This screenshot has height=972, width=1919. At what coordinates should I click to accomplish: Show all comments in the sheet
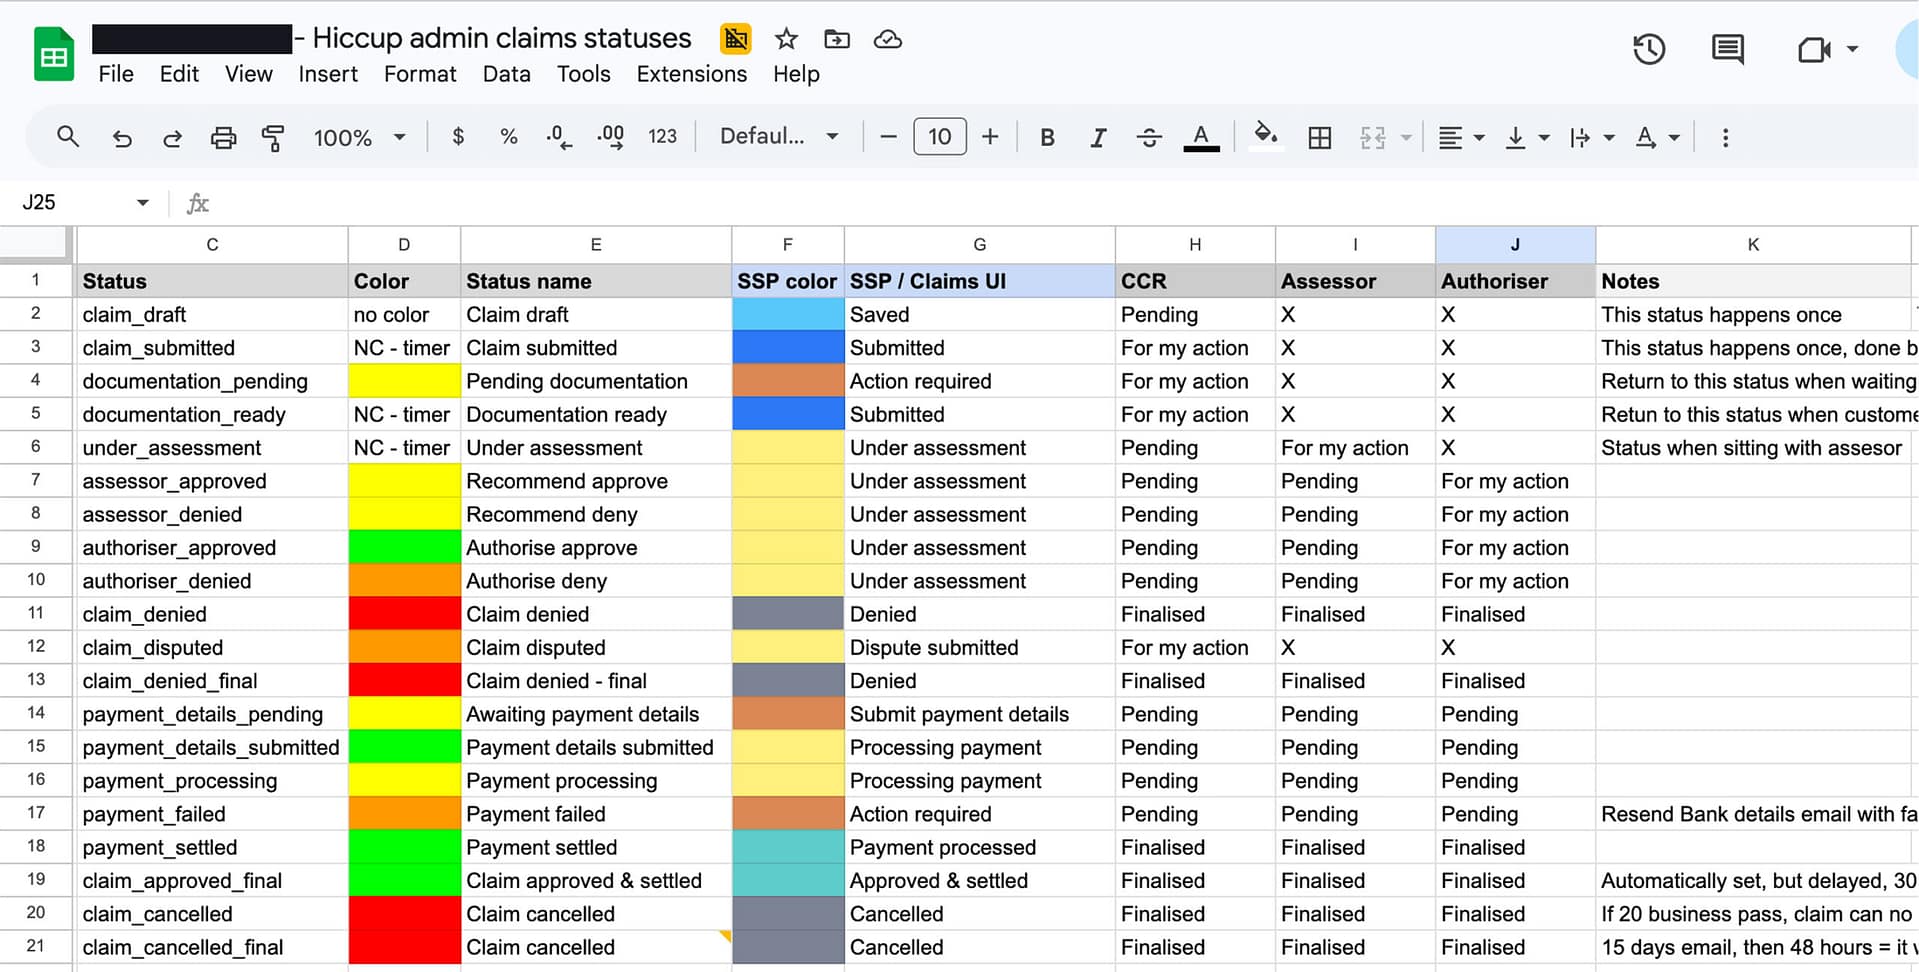[x=1727, y=49]
